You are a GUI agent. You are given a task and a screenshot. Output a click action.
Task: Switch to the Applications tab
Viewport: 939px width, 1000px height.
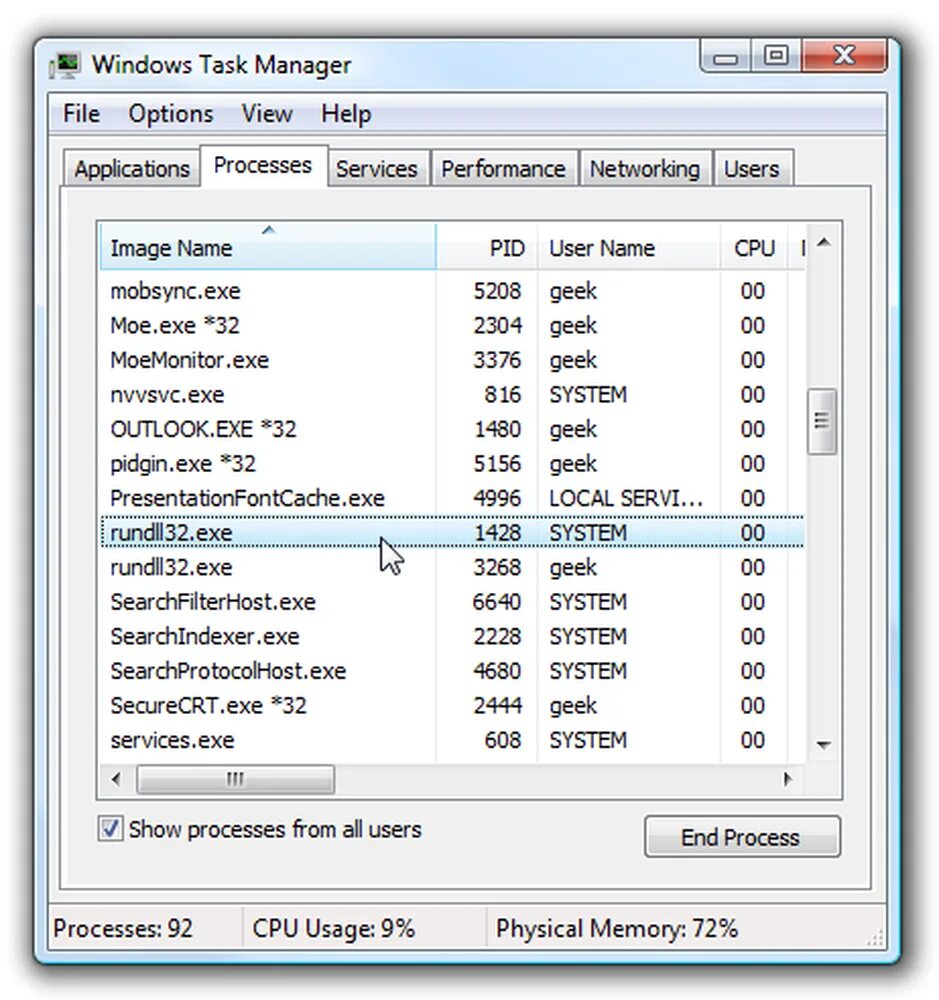coord(132,168)
